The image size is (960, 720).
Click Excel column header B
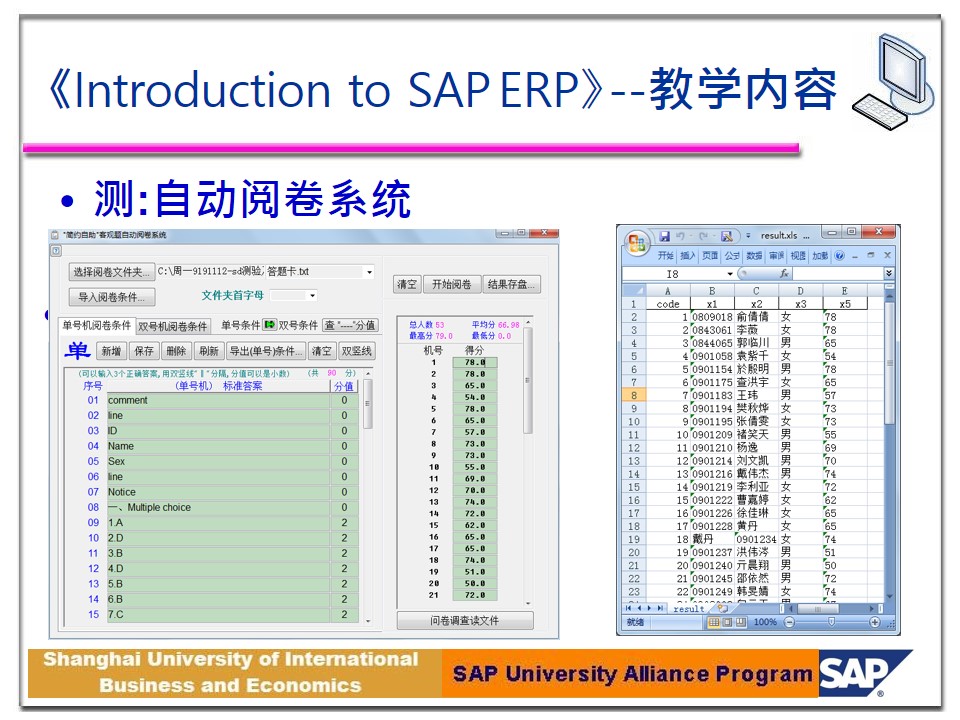click(x=712, y=291)
